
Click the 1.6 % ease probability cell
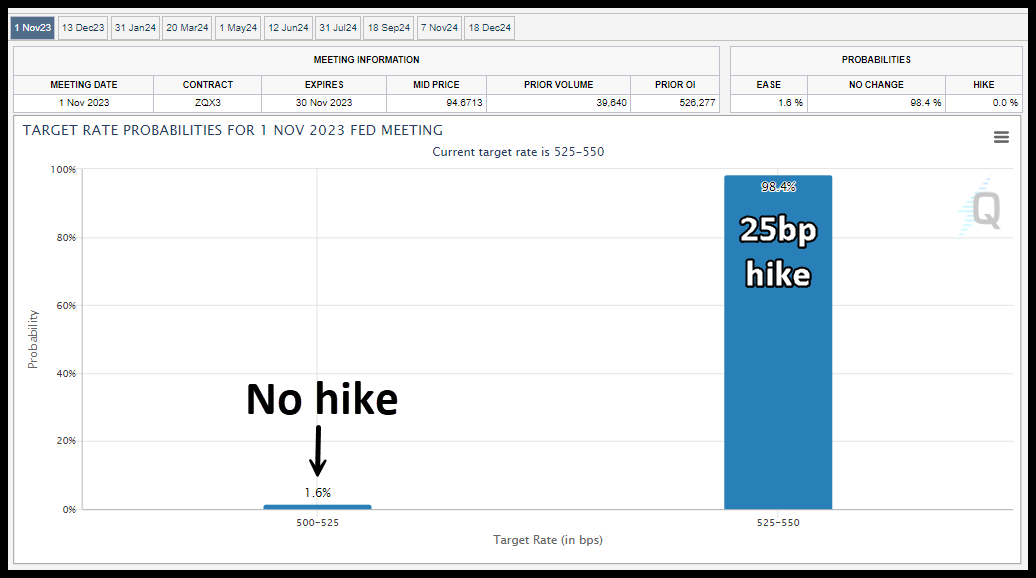tap(768, 103)
